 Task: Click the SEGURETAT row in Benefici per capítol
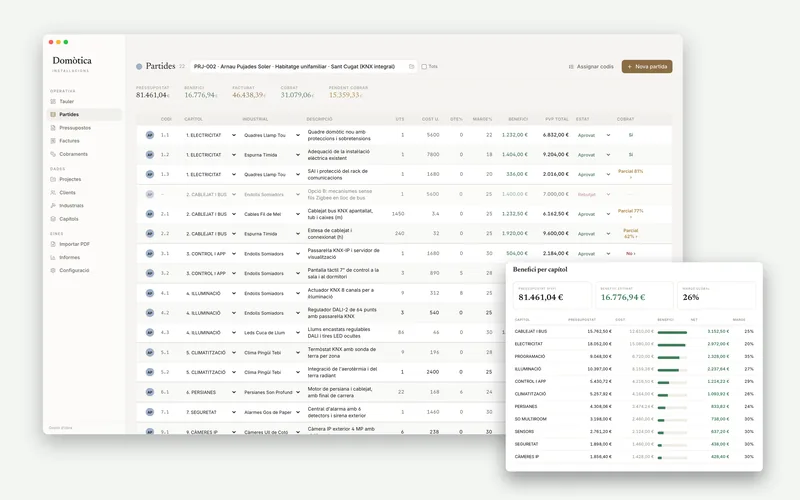(x=634, y=444)
